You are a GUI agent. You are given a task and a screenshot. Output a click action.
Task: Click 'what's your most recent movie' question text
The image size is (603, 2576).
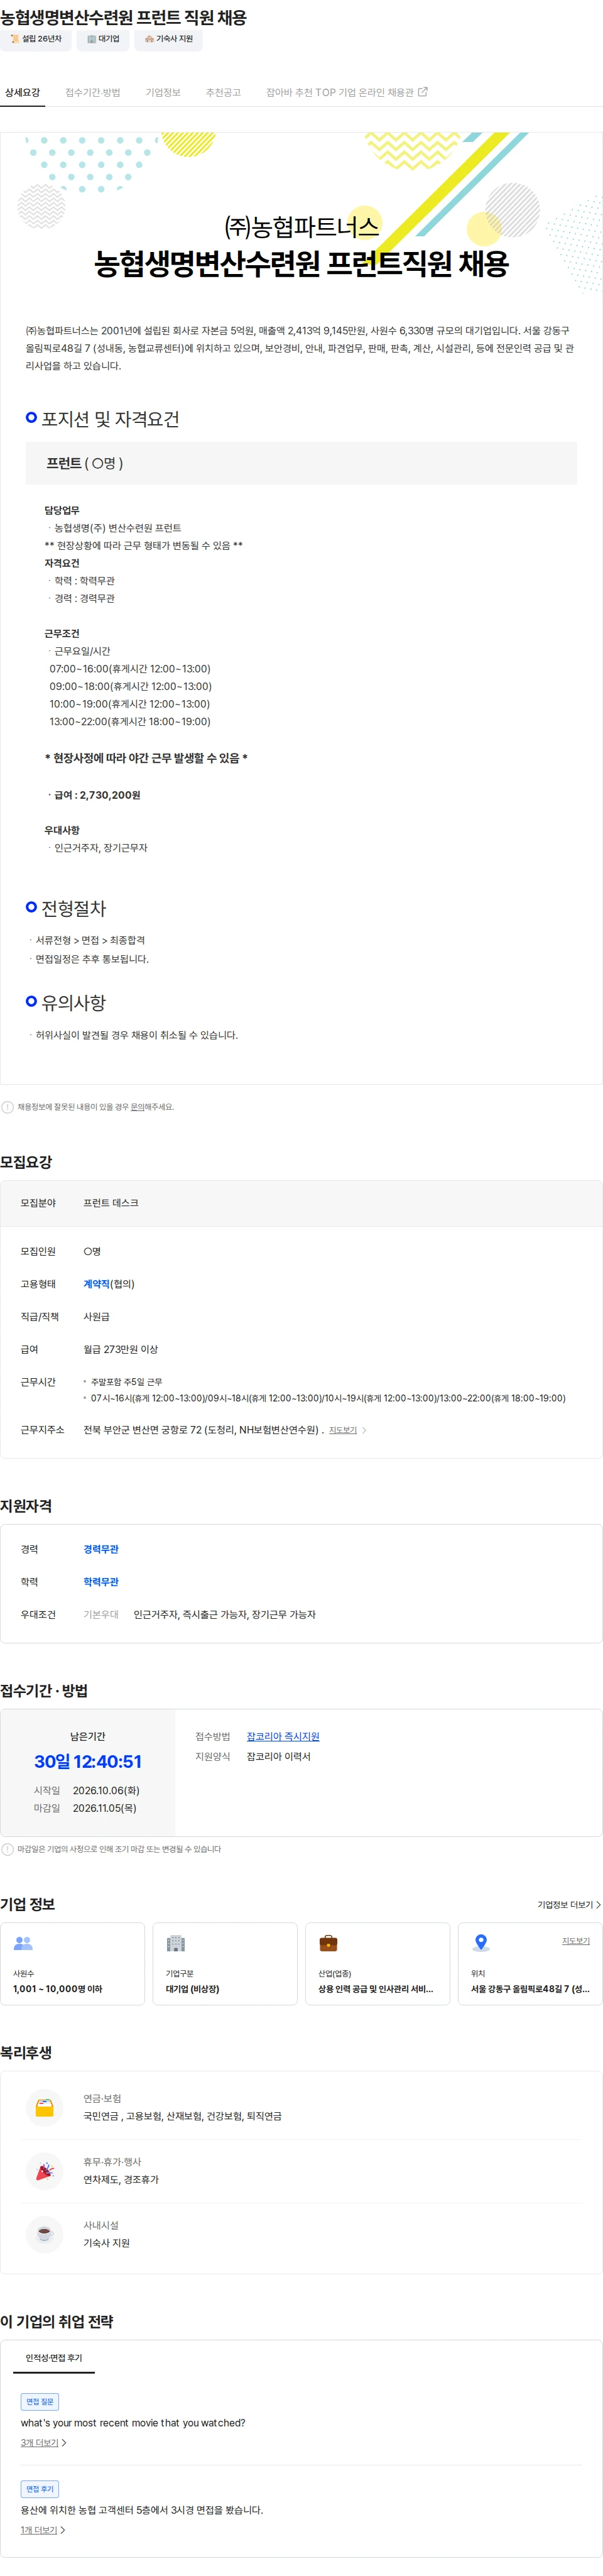click(x=133, y=2423)
